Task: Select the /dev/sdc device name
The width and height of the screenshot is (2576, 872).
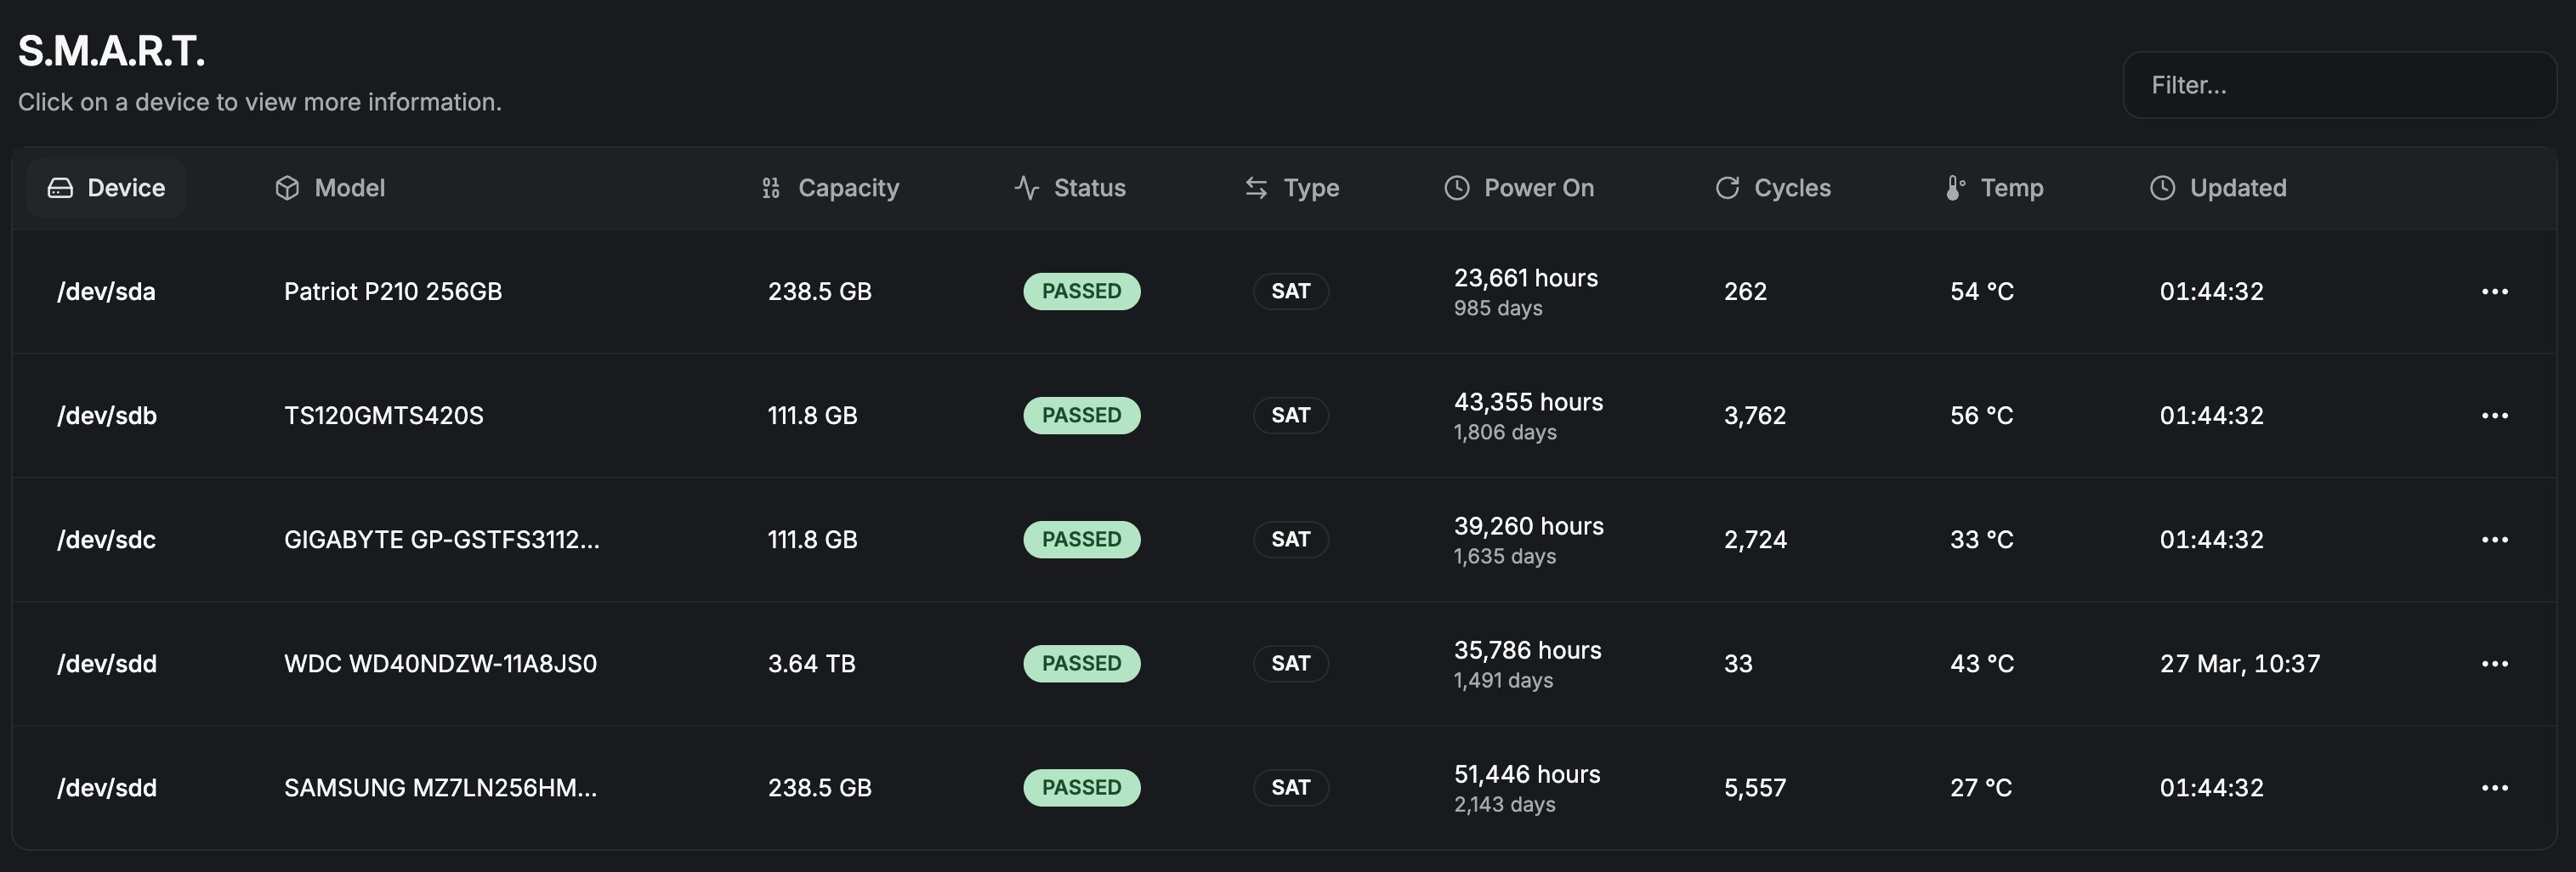Action: [106, 539]
